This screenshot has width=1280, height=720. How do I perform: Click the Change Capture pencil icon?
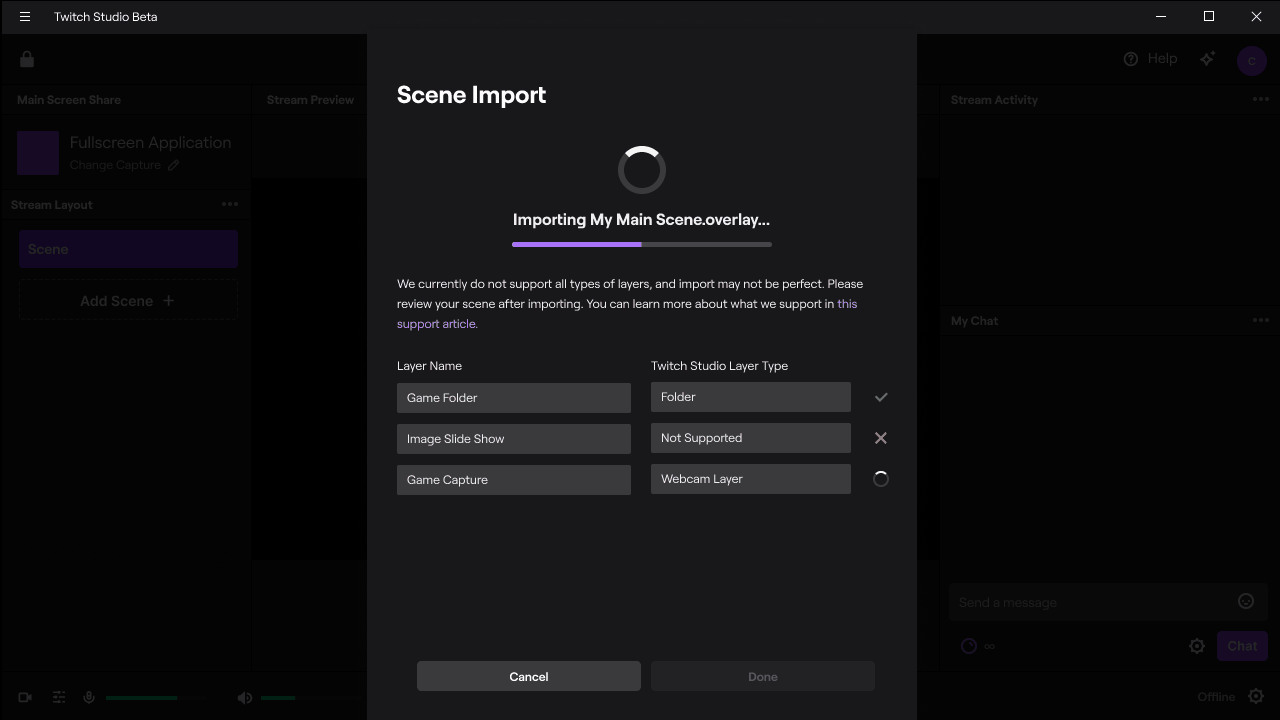tap(174, 165)
